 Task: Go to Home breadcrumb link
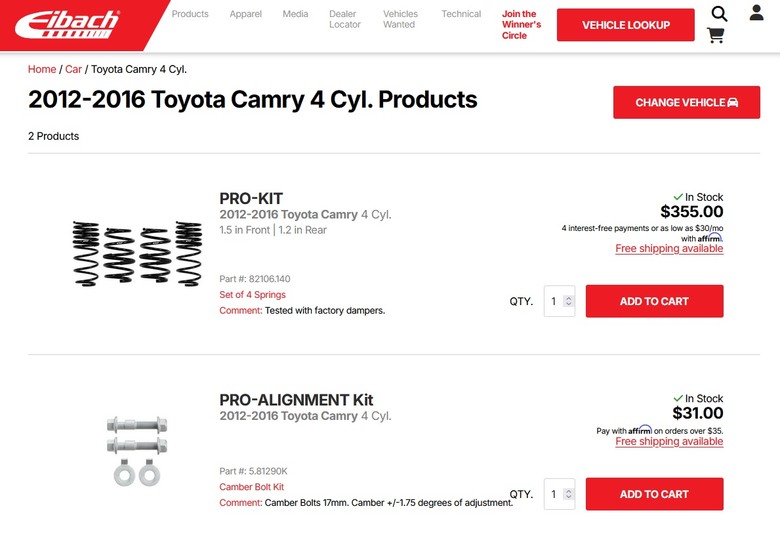pyautogui.click(x=42, y=69)
